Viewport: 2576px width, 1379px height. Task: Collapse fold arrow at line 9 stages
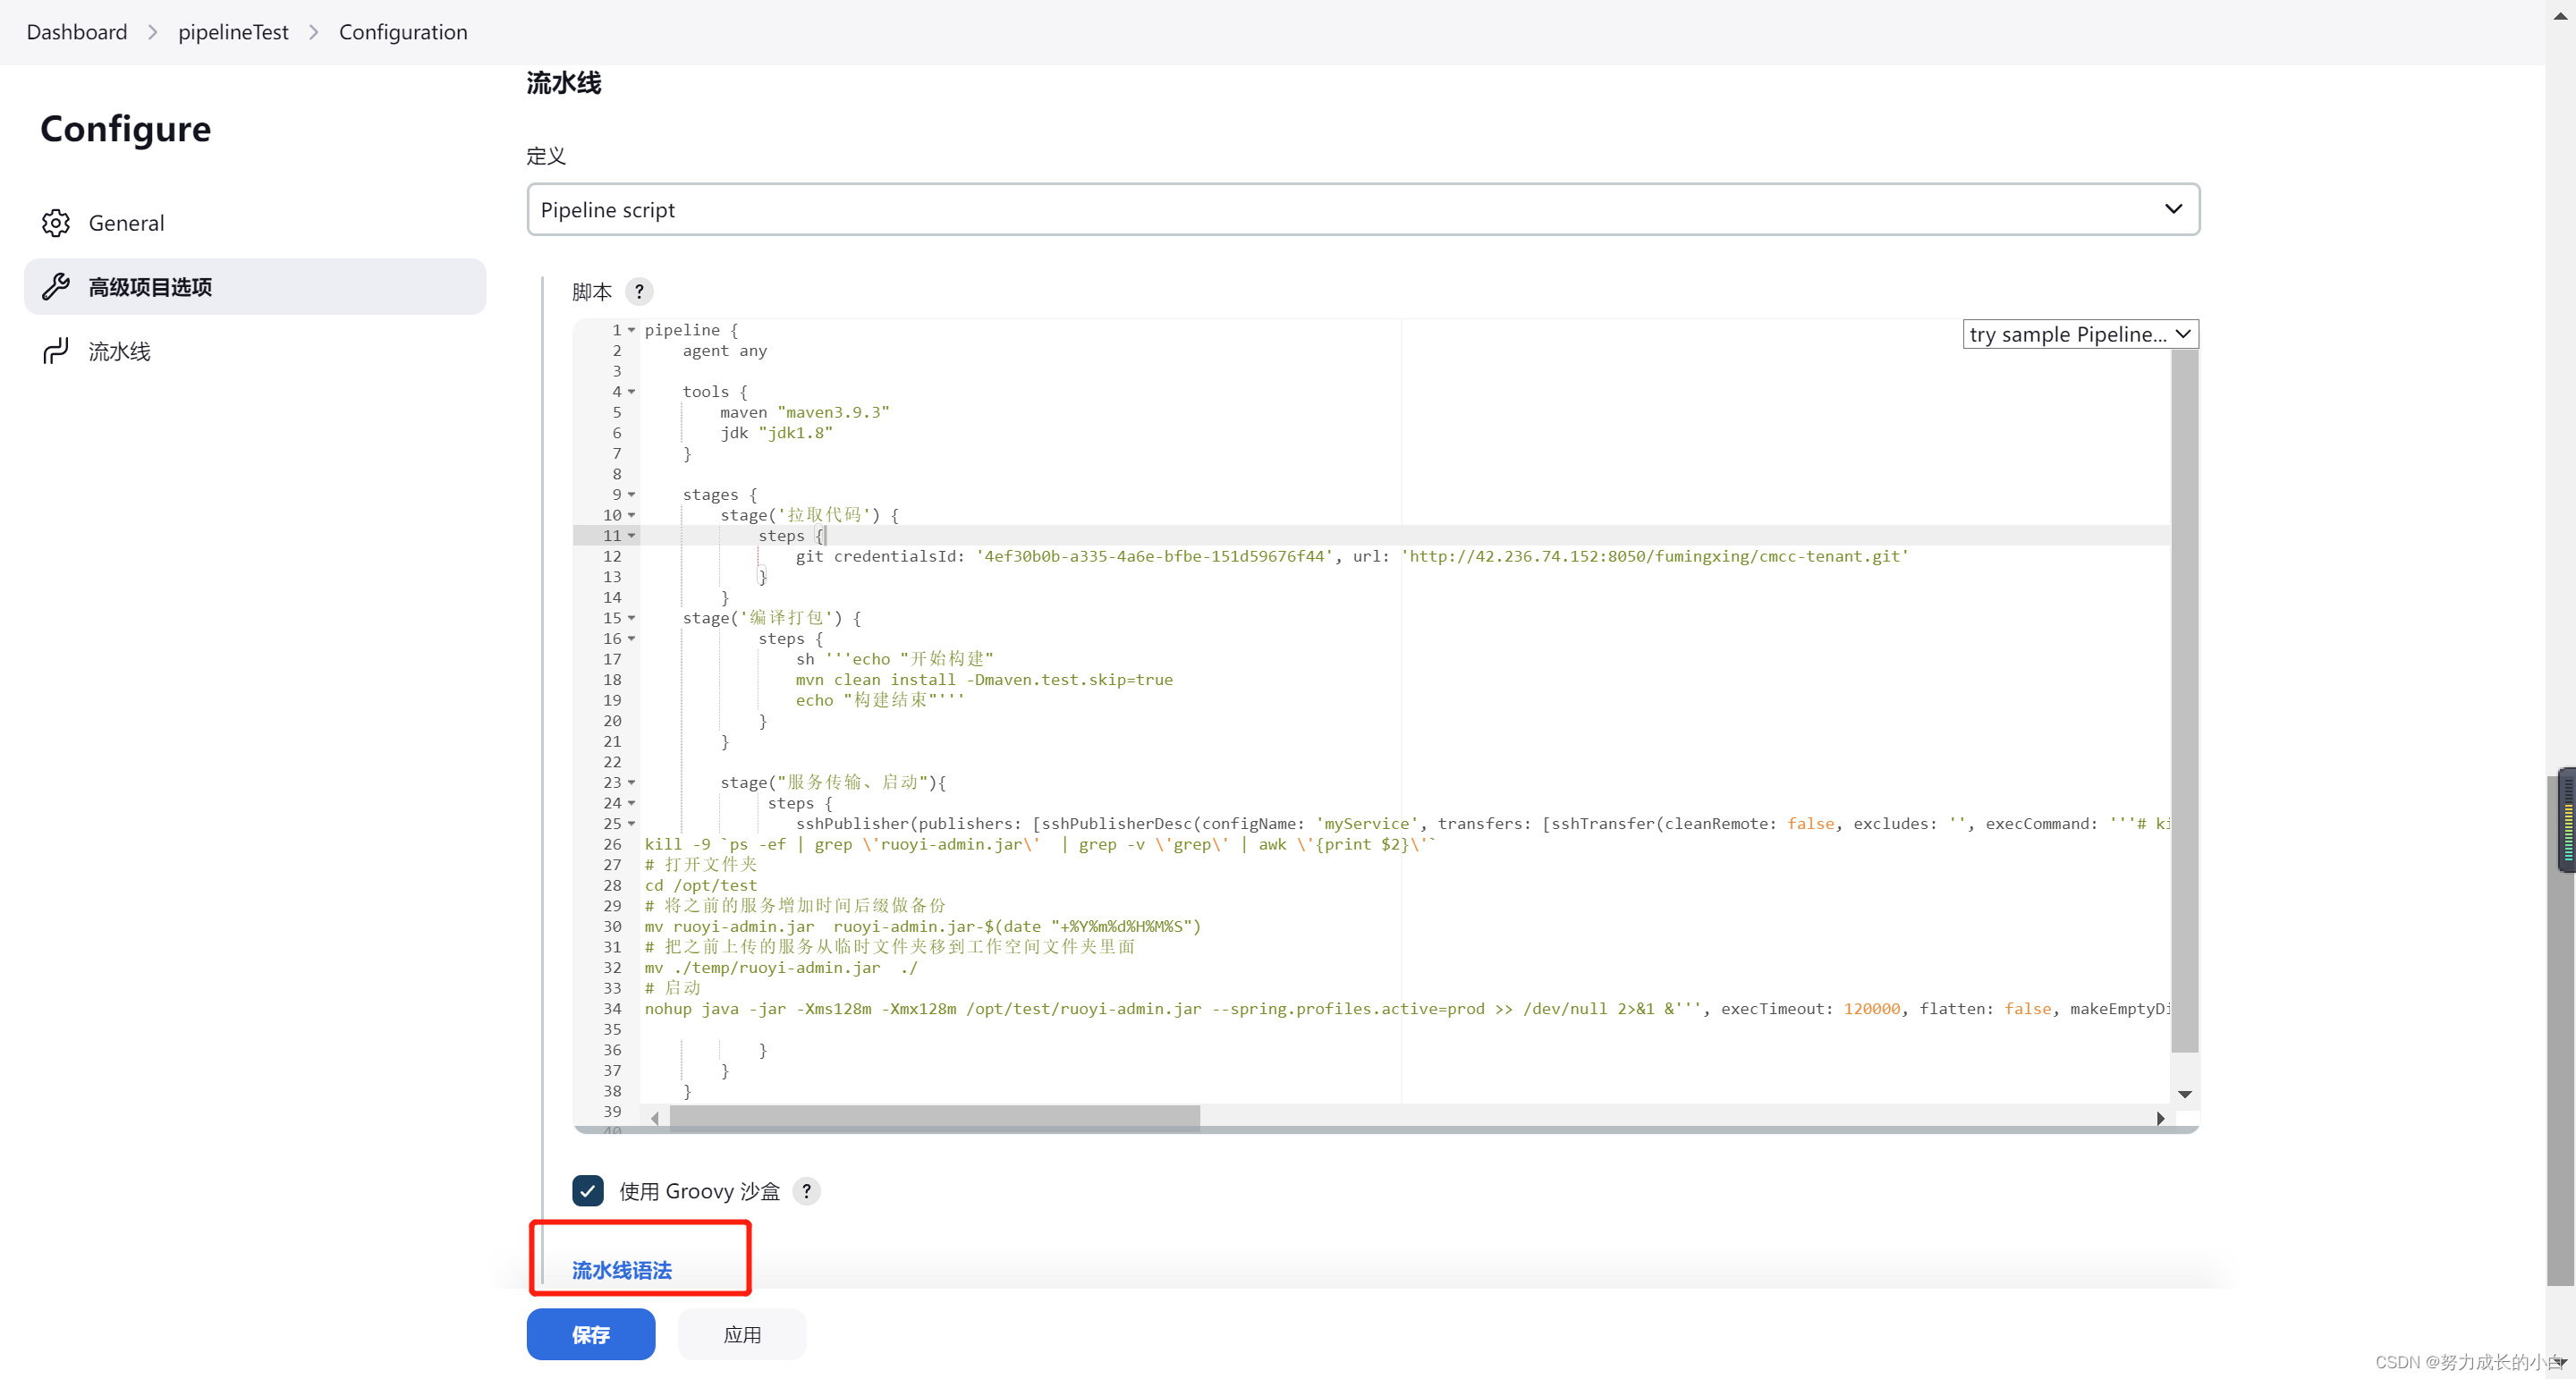point(632,495)
